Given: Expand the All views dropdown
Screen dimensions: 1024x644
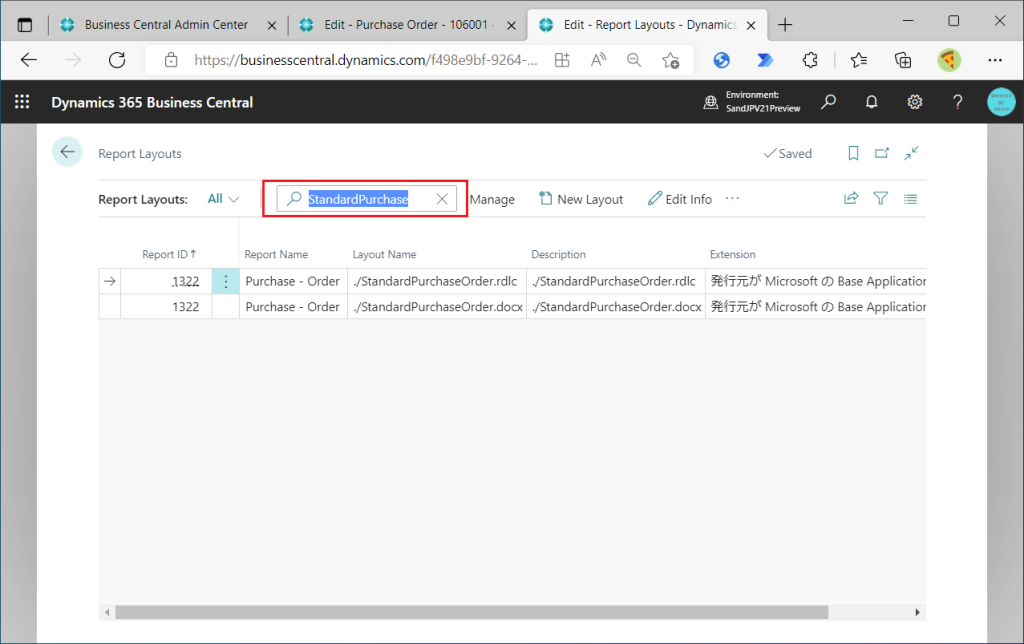Looking at the screenshot, I should pos(223,199).
